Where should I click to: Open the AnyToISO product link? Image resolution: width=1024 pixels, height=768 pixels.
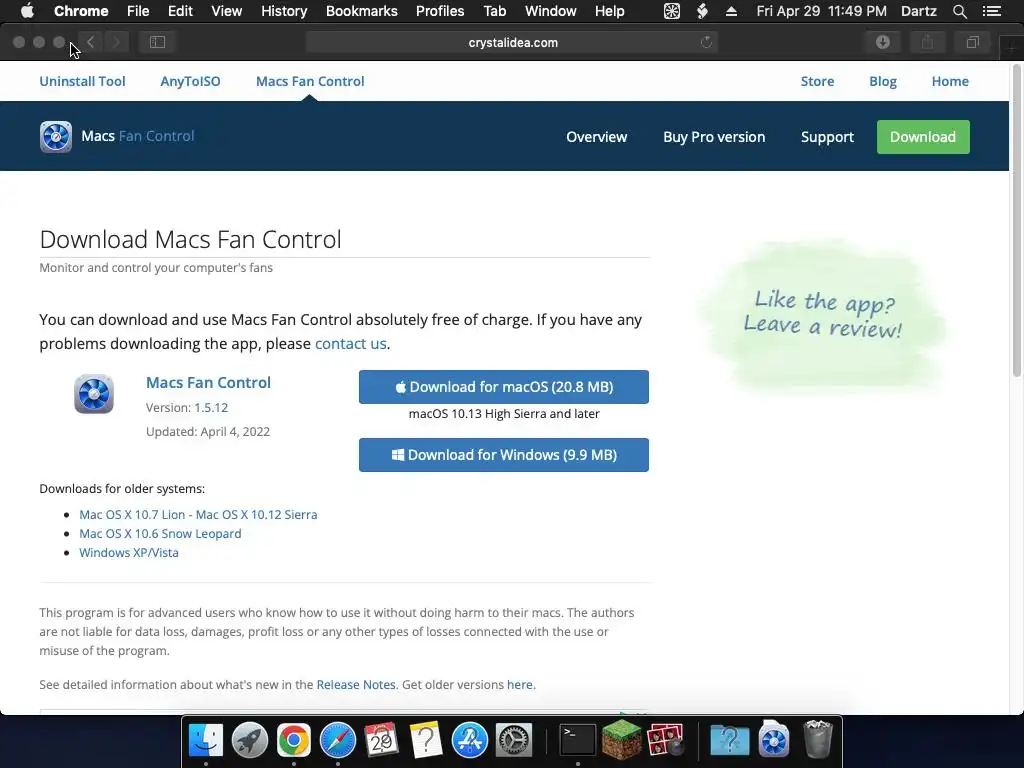[x=190, y=81]
